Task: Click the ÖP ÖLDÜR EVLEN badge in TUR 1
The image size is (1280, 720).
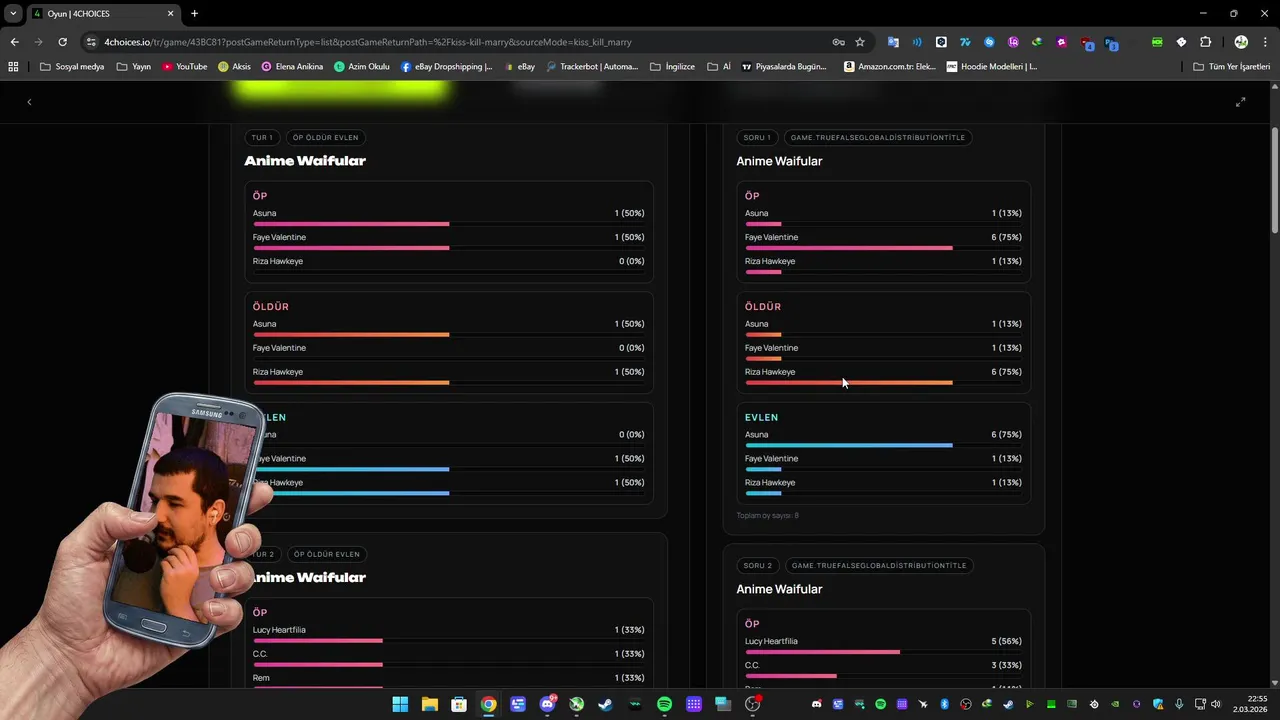Action: (x=326, y=137)
